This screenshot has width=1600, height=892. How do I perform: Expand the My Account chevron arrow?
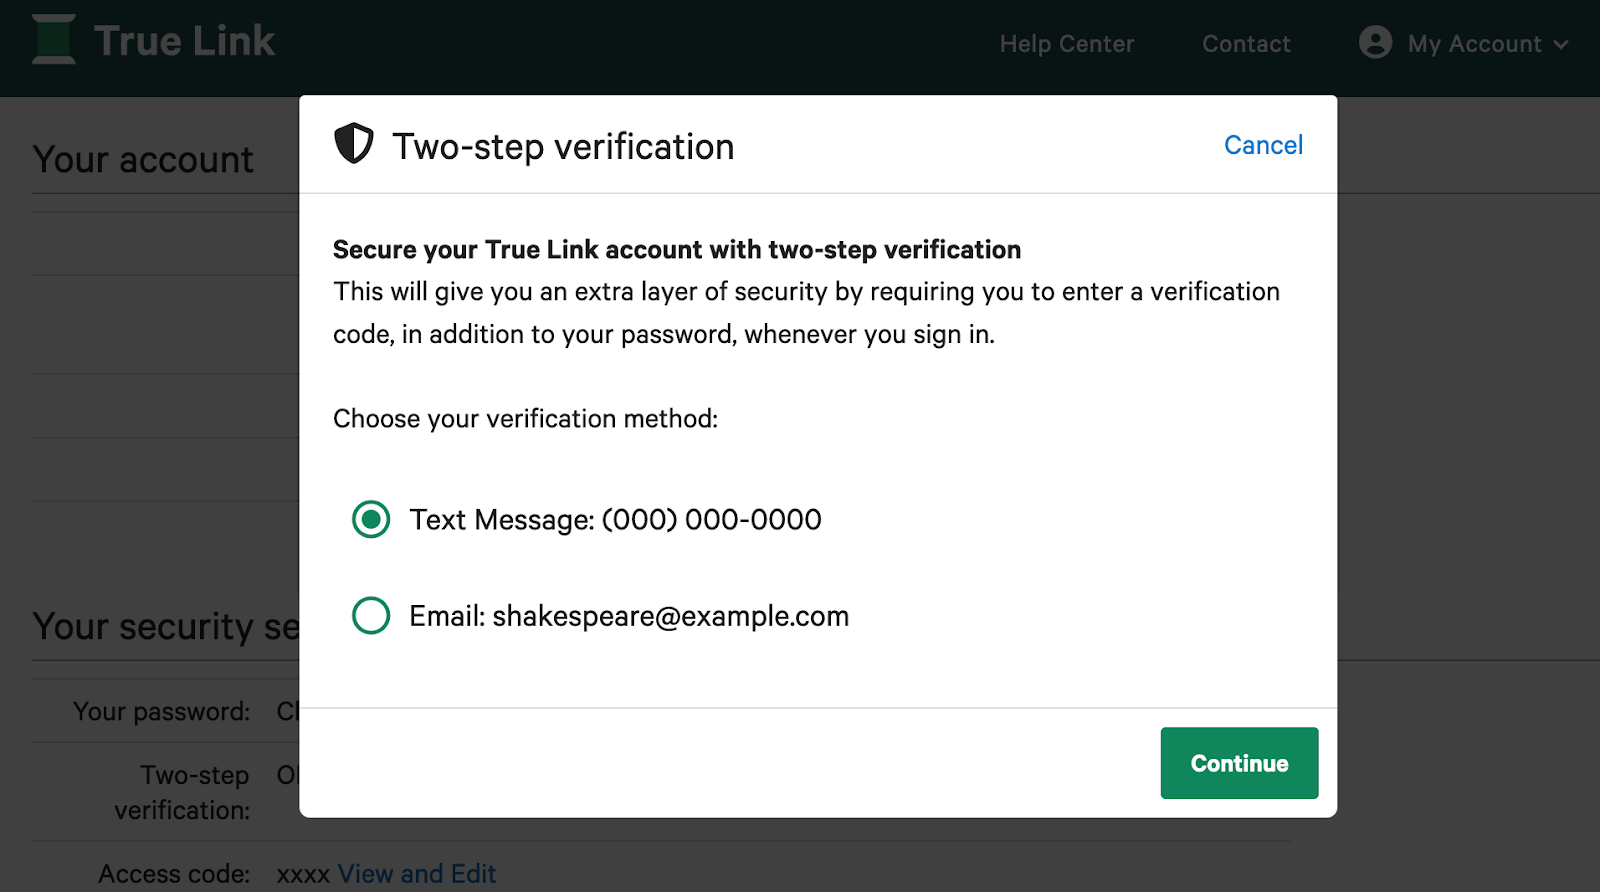pos(1561,45)
